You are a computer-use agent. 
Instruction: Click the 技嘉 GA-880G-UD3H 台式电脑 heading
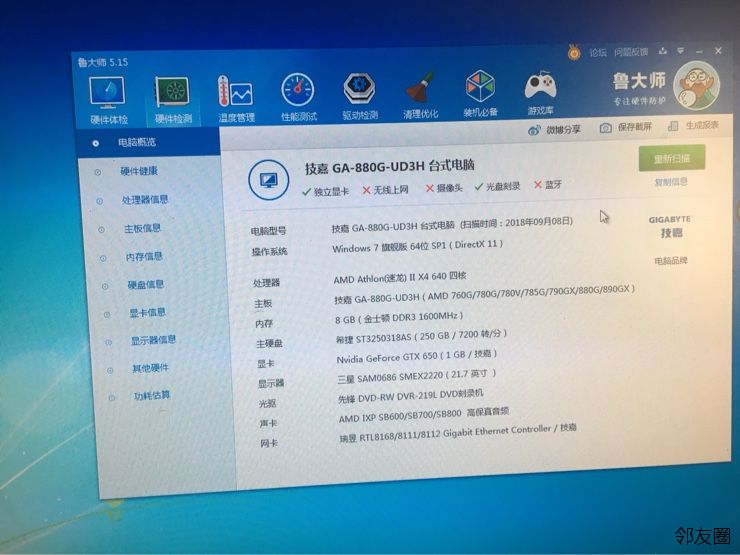pyautogui.click(x=390, y=167)
